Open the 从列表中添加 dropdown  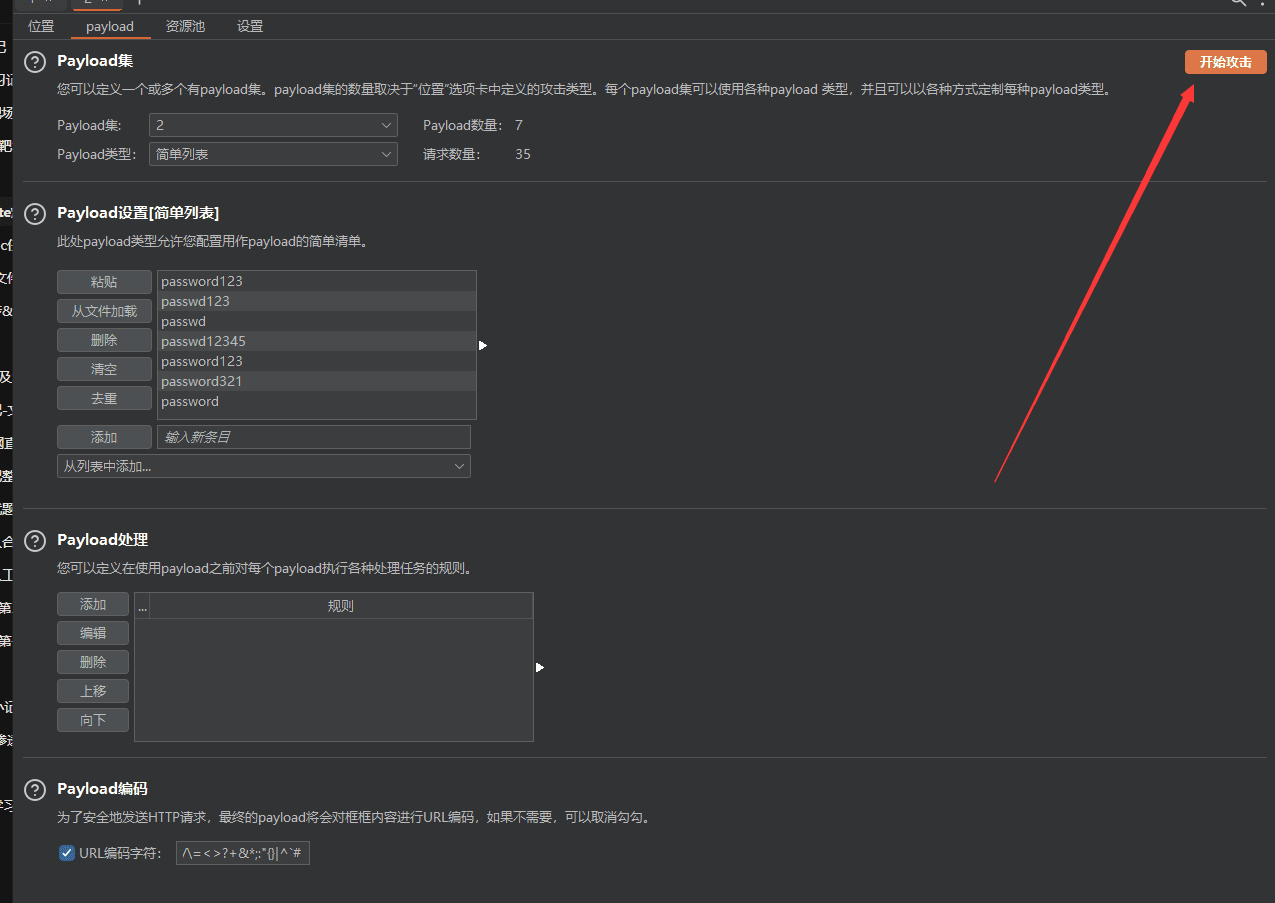[263, 466]
